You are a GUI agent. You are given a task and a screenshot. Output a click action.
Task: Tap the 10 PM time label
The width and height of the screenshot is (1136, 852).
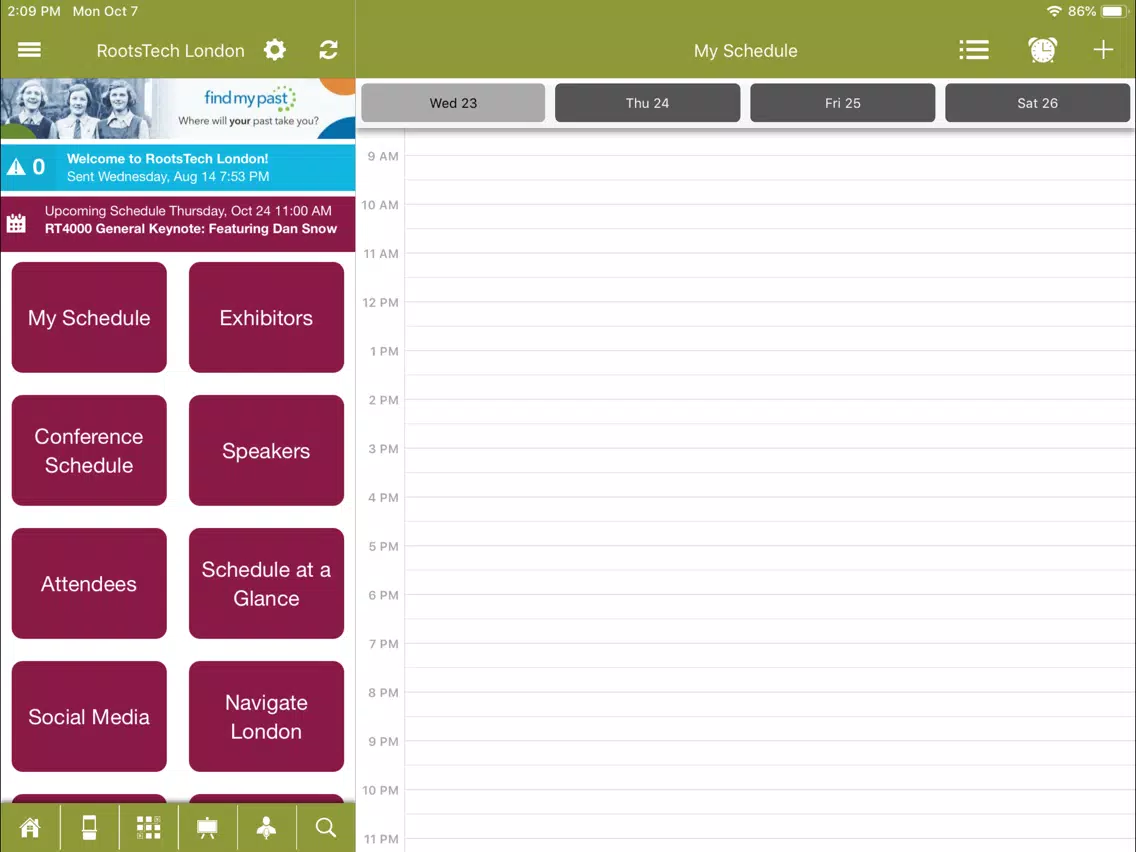pos(380,790)
